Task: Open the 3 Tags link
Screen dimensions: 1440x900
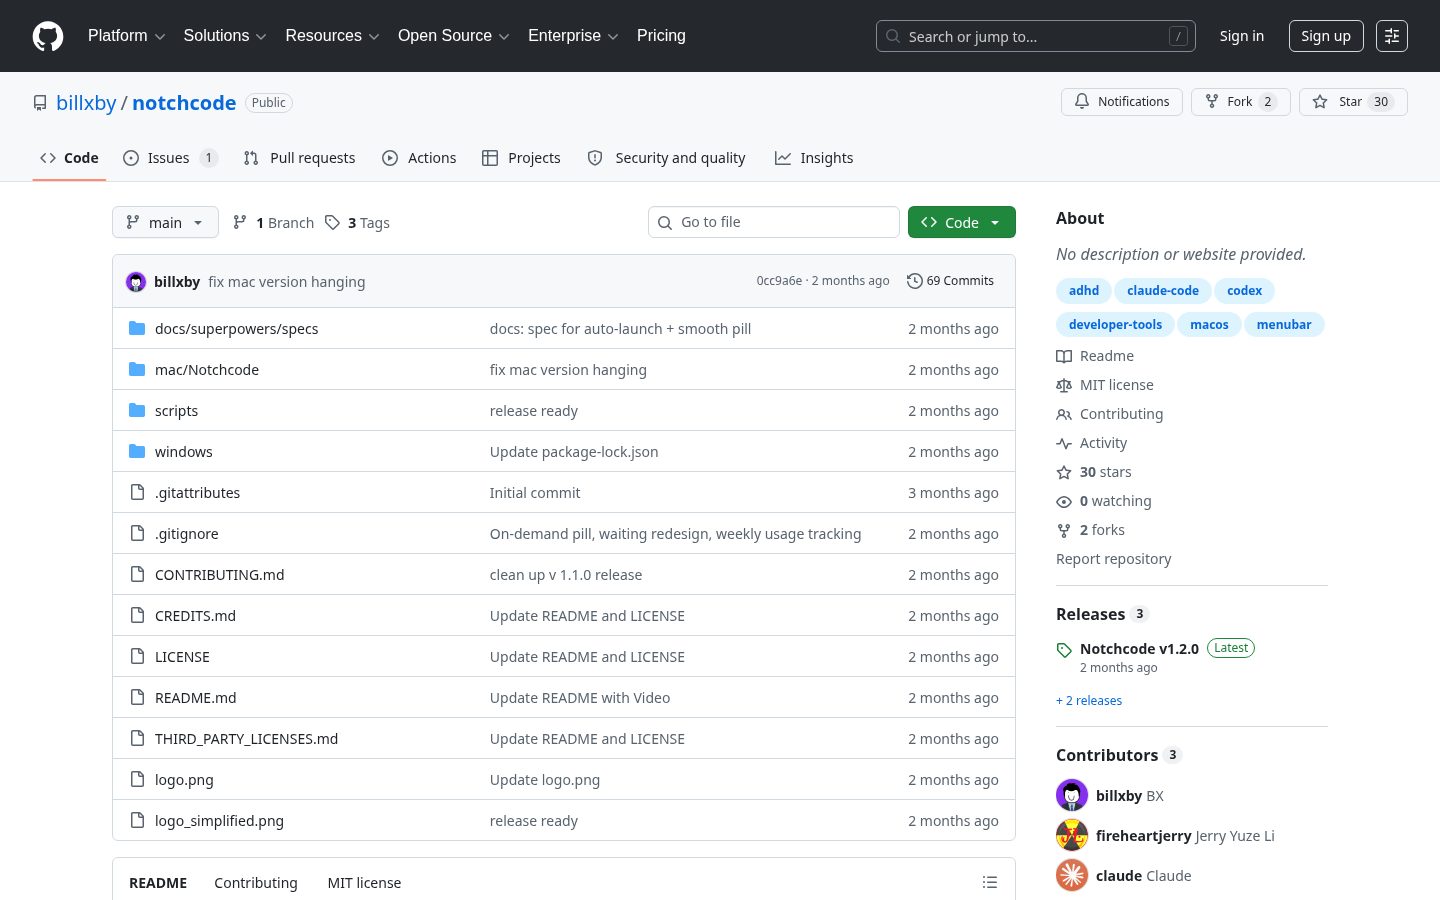Action: tap(358, 223)
